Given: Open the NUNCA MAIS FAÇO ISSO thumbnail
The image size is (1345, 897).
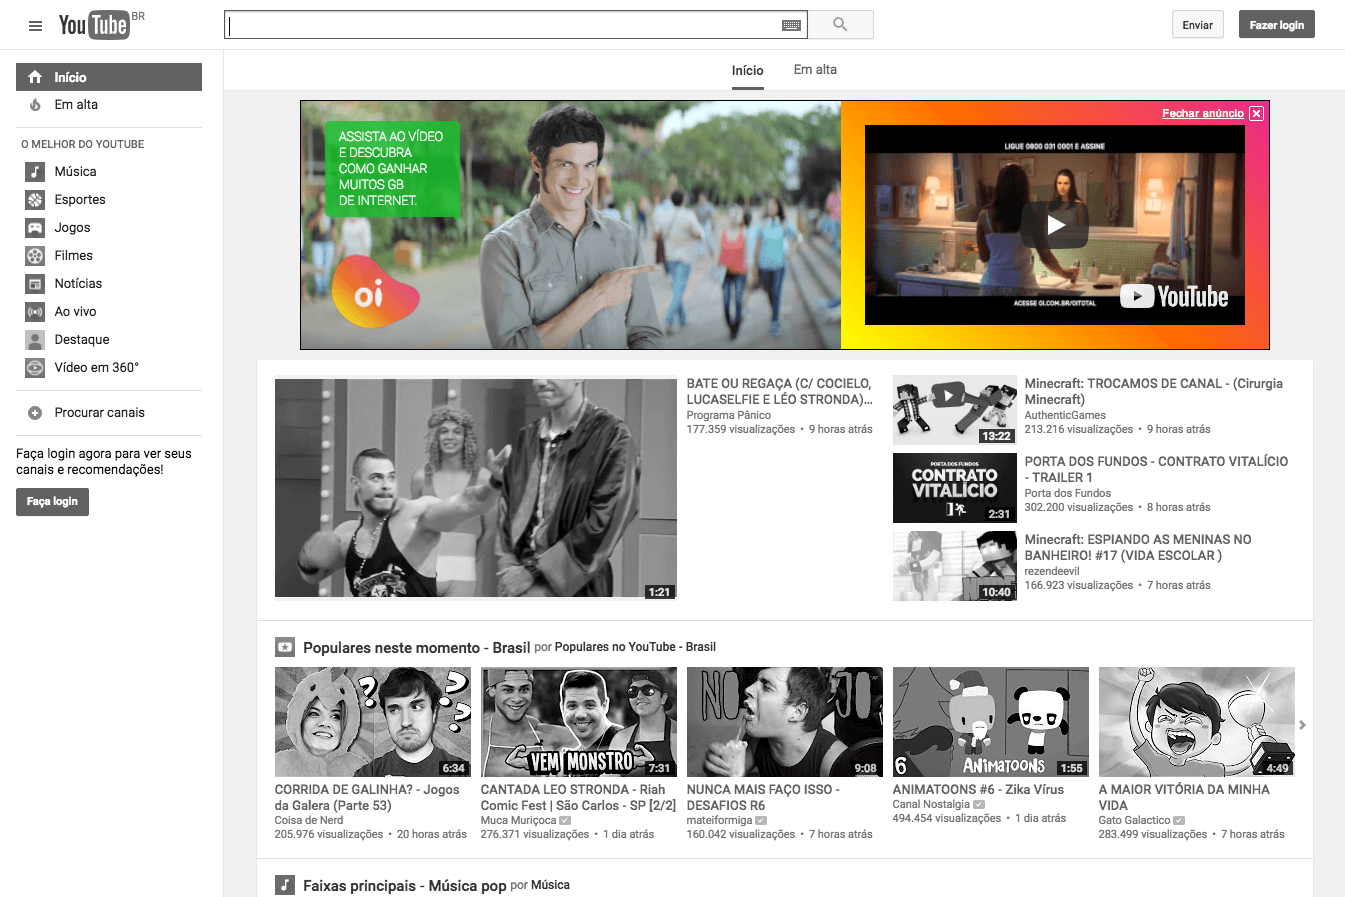Looking at the screenshot, I should point(785,722).
